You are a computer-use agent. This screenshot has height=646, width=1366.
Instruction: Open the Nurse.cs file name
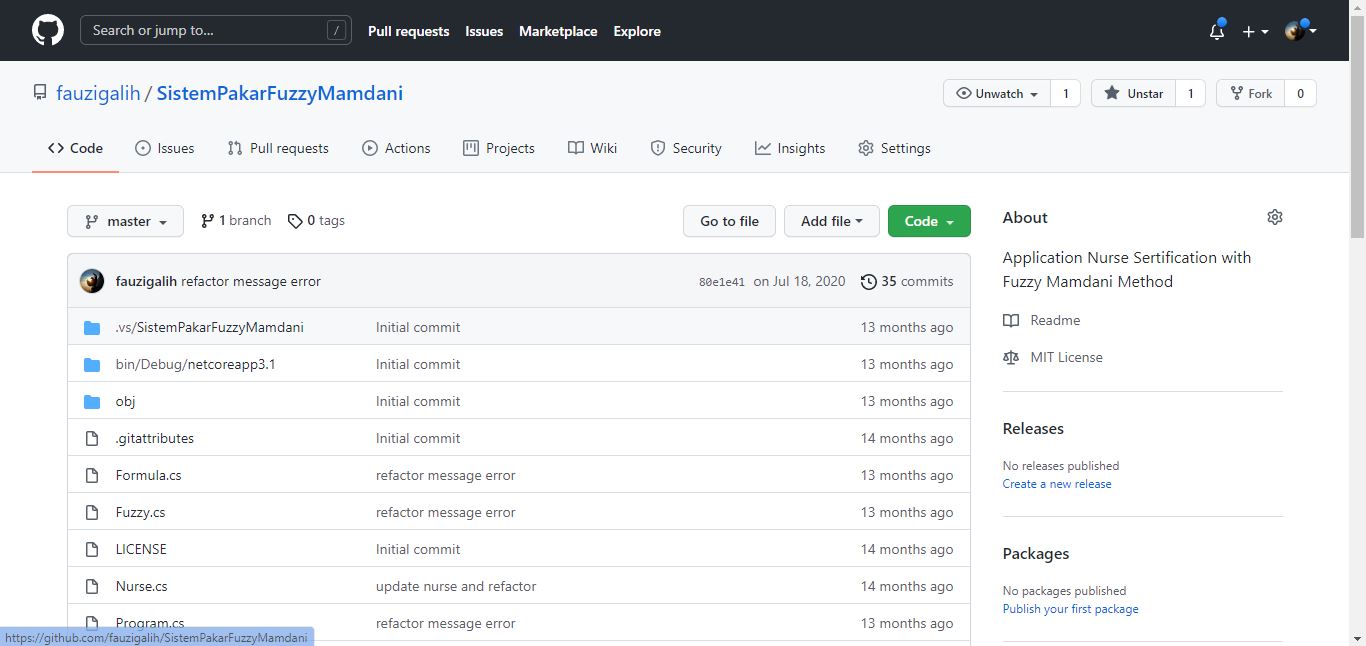coord(141,586)
